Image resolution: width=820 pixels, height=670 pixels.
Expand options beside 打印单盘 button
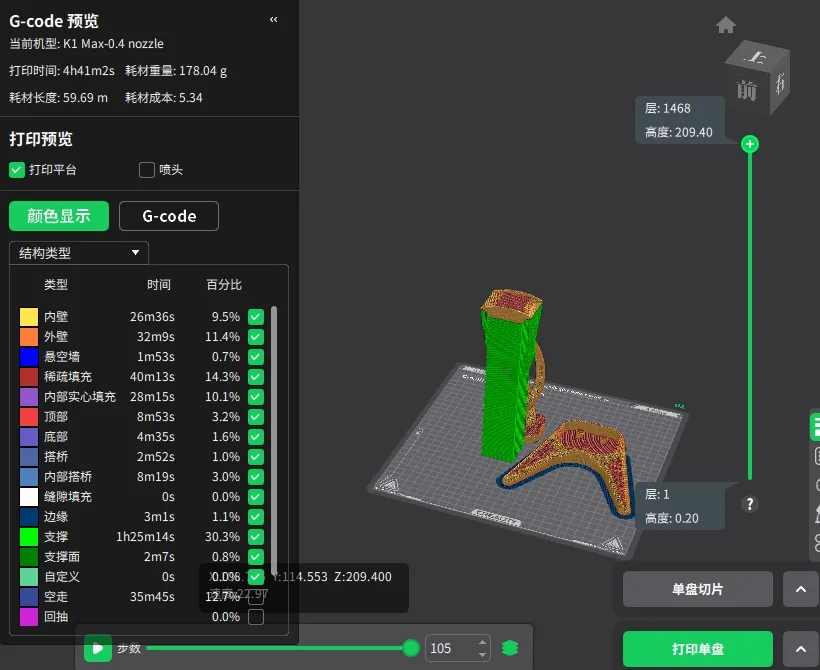pos(800,649)
